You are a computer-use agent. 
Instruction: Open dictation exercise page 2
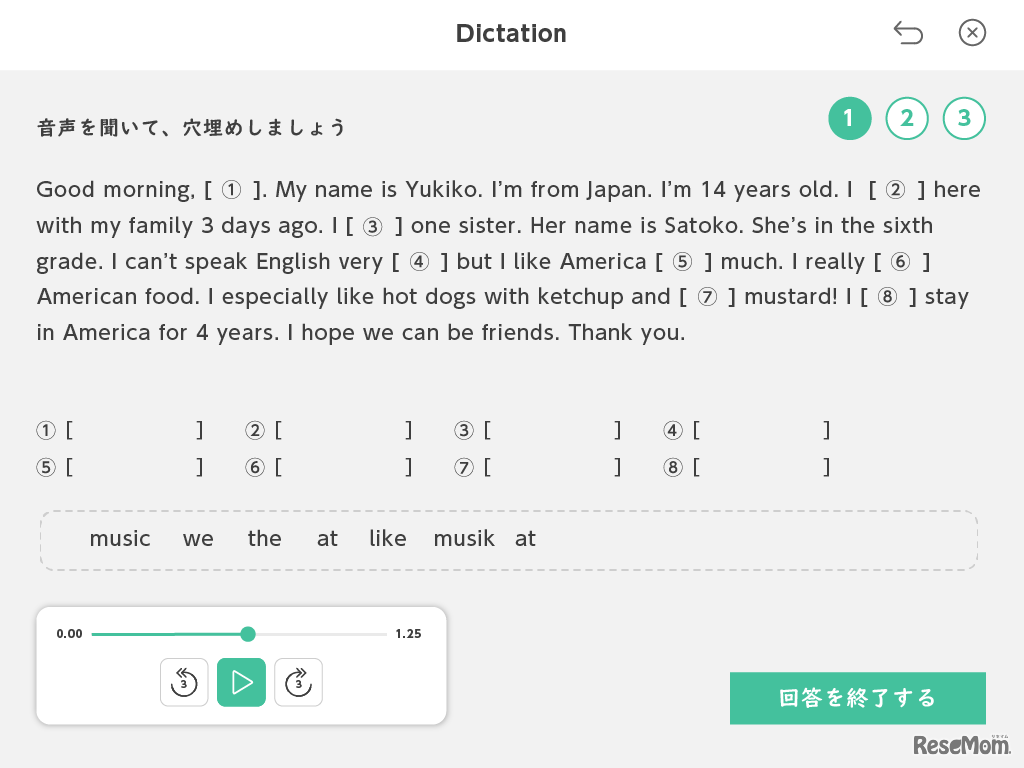(907, 118)
